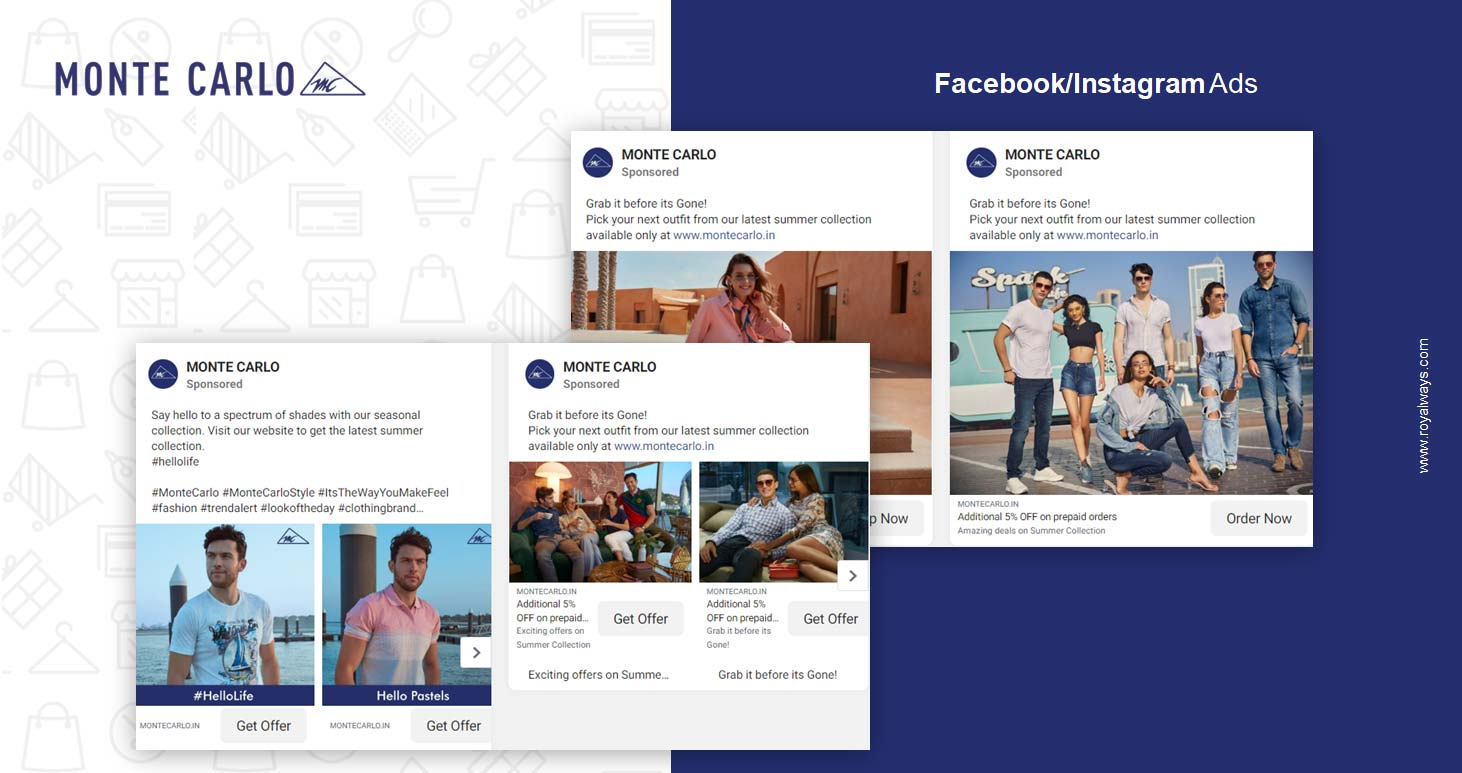Click Get Offer on the sofa couple card

click(x=830, y=619)
